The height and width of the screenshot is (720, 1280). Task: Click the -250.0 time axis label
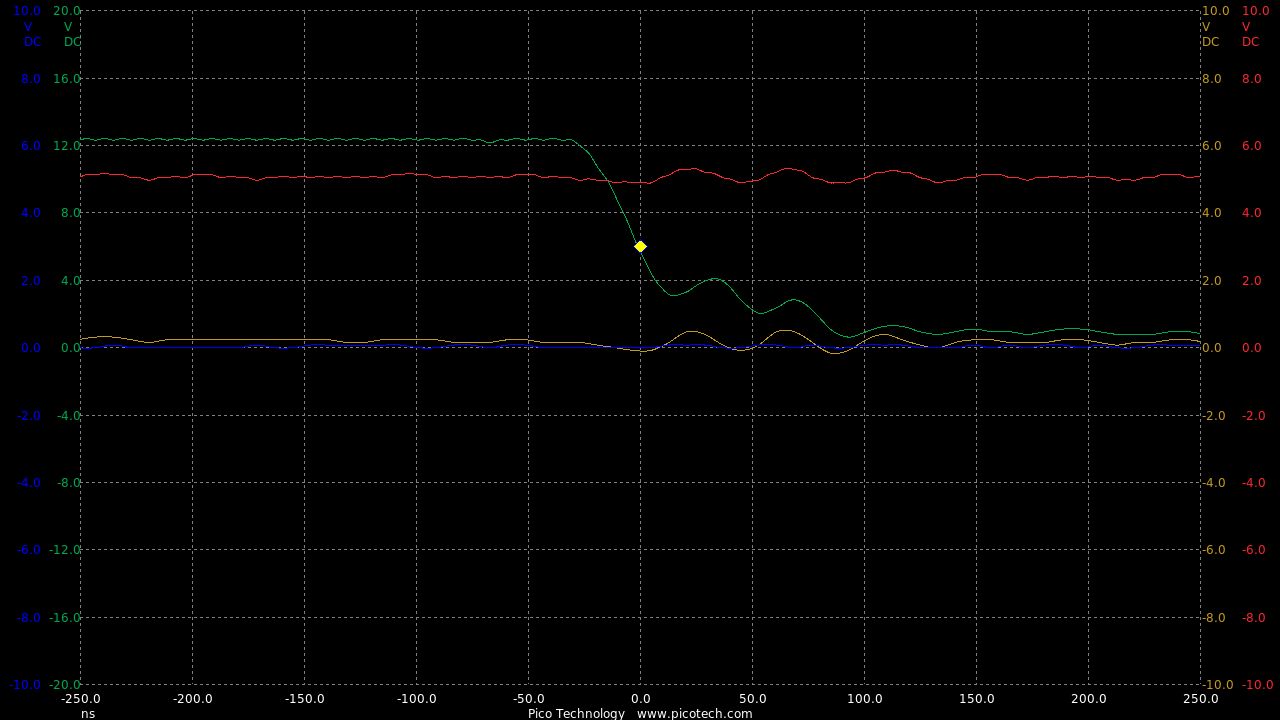[x=80, y=699]
